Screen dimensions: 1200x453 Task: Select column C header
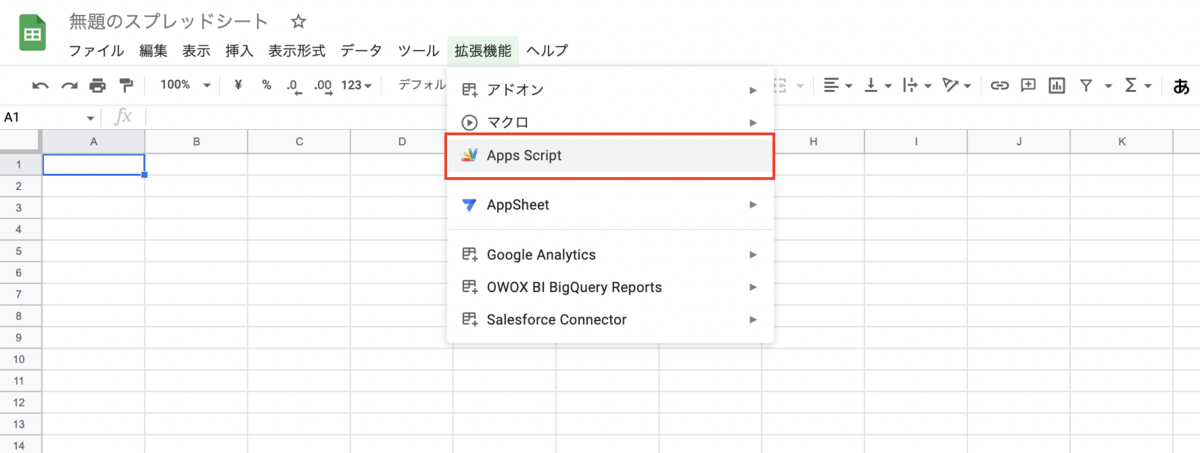pyautogui.click(x=299, y=141)
